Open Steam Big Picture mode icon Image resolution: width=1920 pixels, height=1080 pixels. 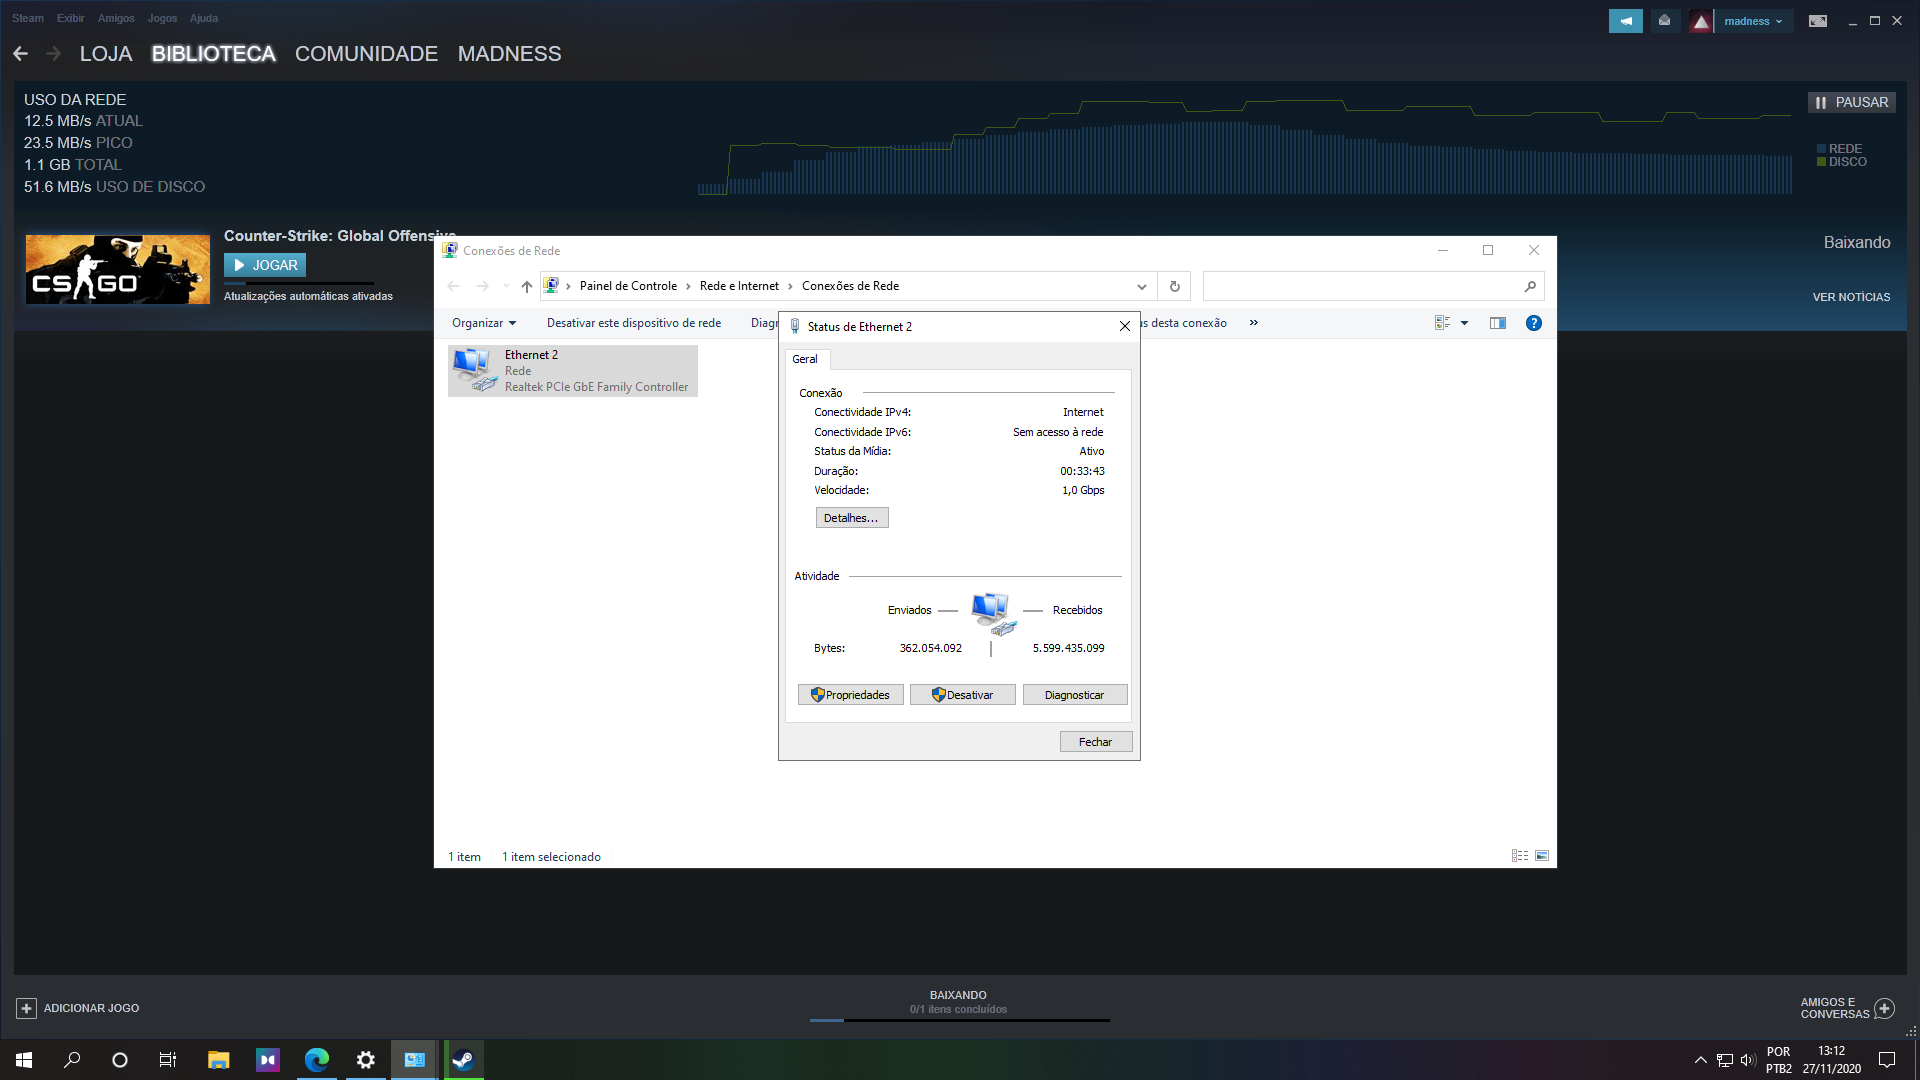(x=1818, y=21)
